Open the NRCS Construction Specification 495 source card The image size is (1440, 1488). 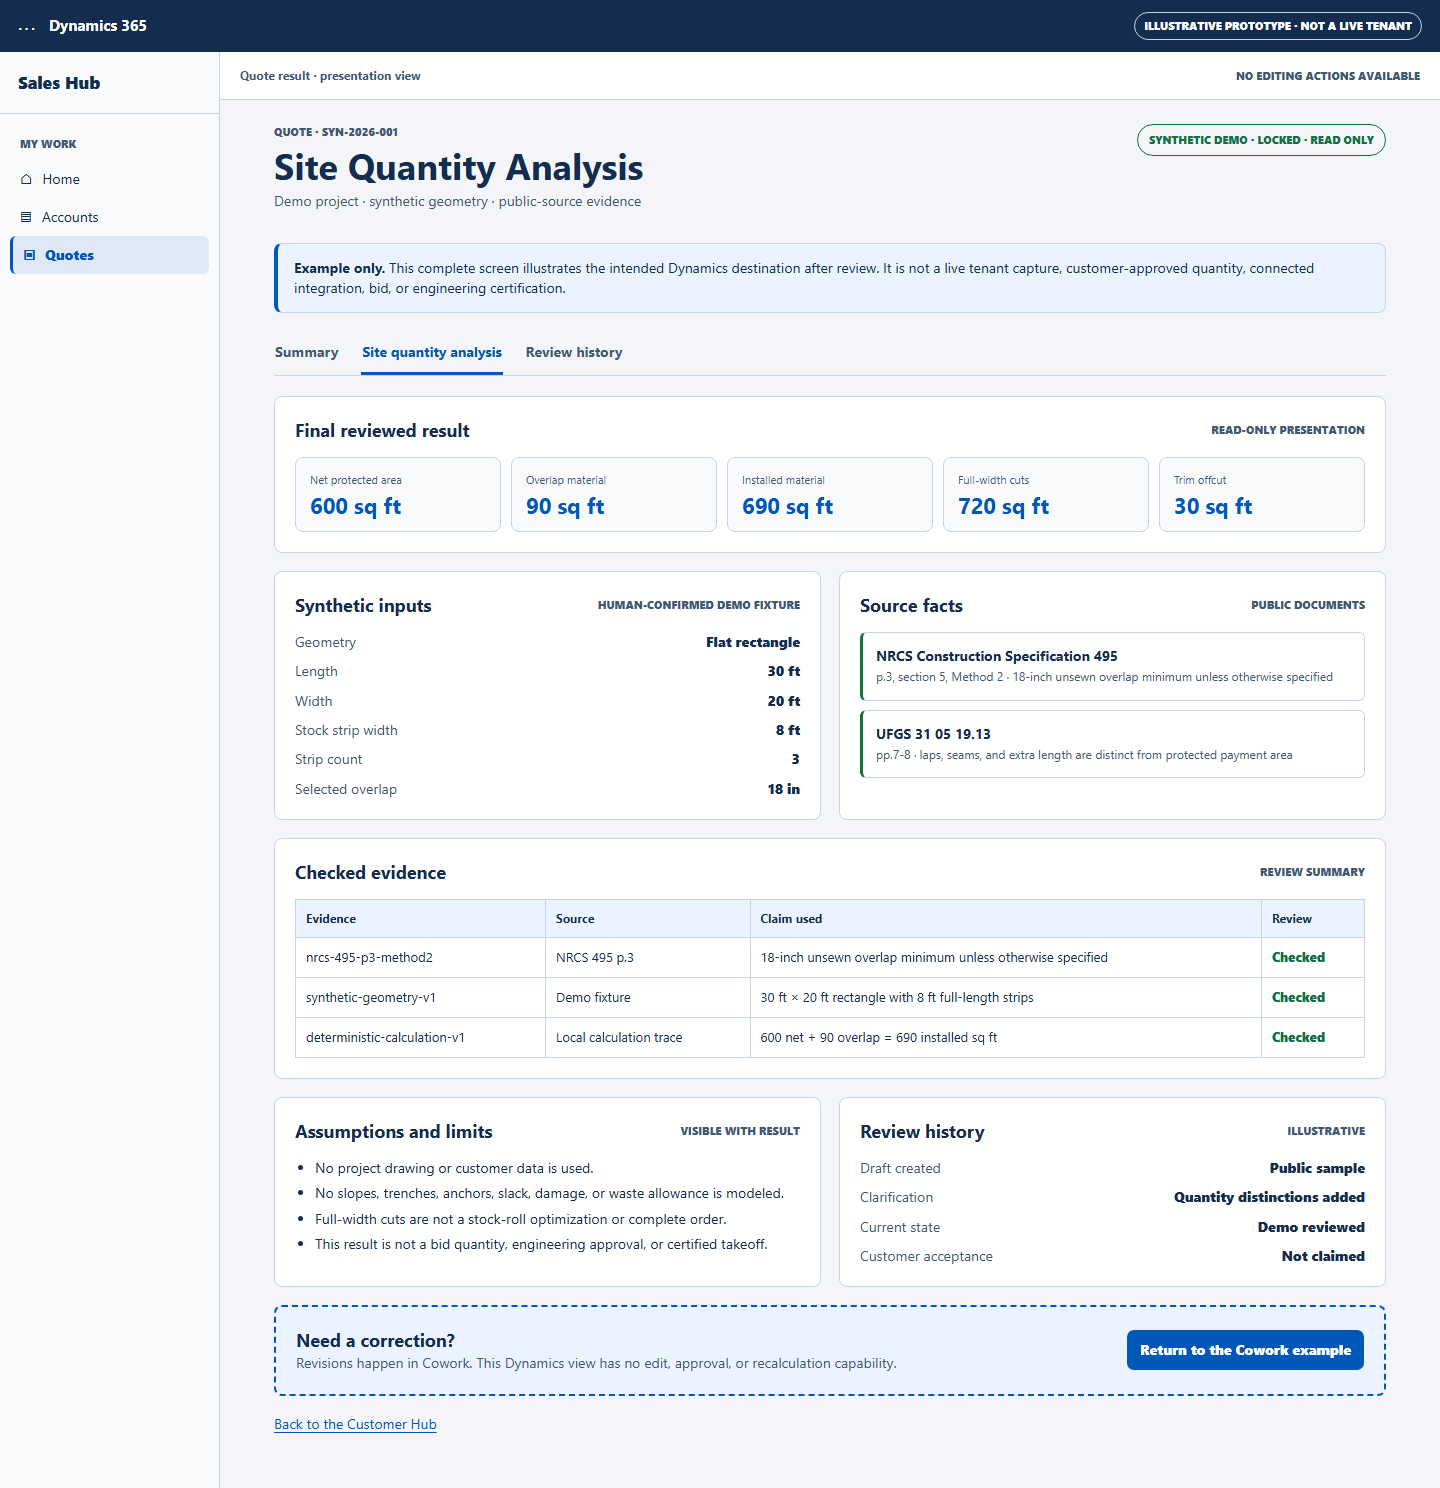tap(1112, 666)
